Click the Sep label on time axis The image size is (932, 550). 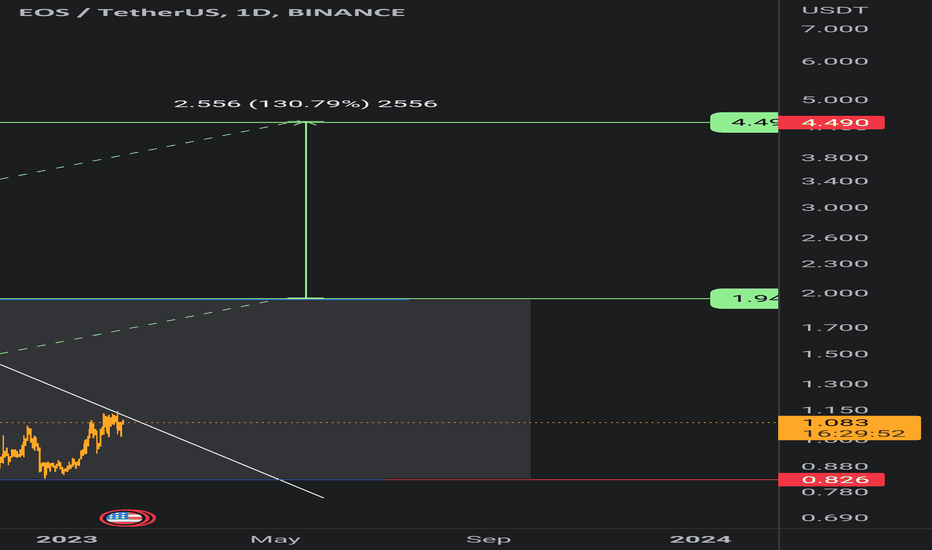(x=488, y=539)
